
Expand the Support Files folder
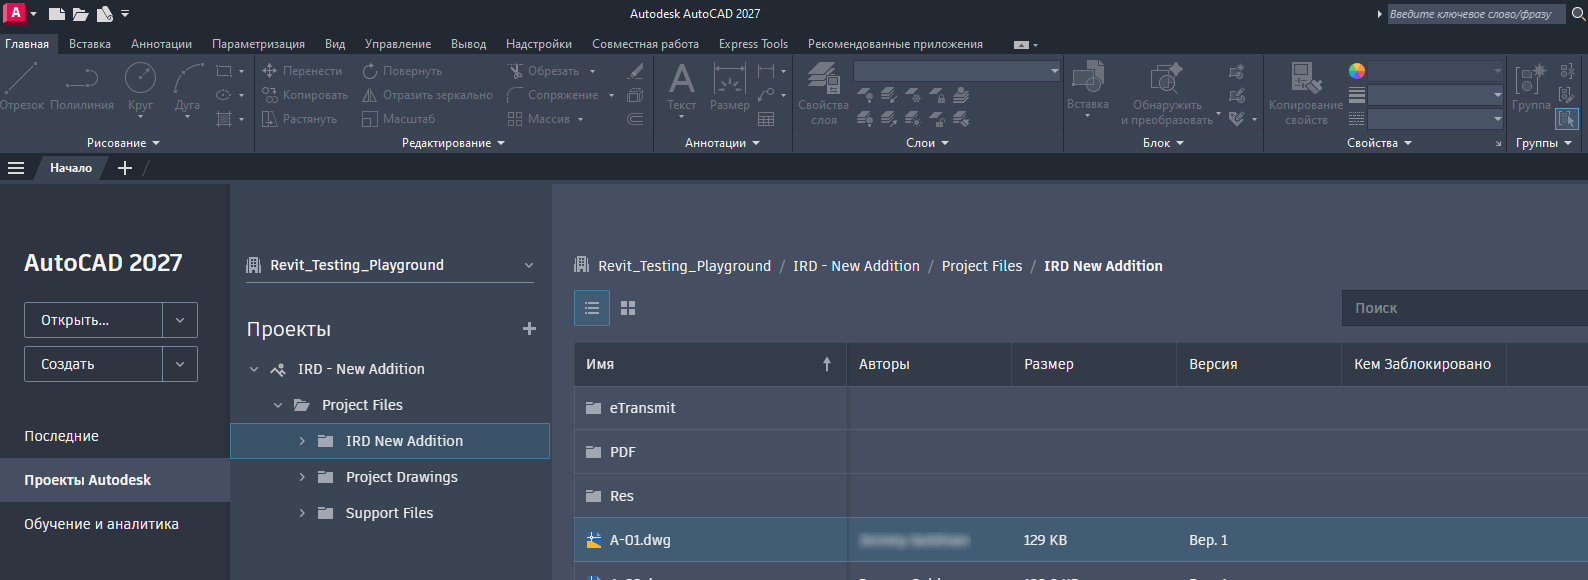point(302,513)
